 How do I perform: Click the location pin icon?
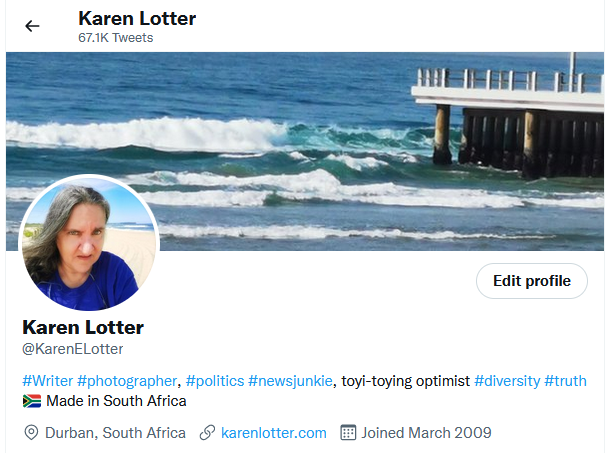click(x=31, y=433)
